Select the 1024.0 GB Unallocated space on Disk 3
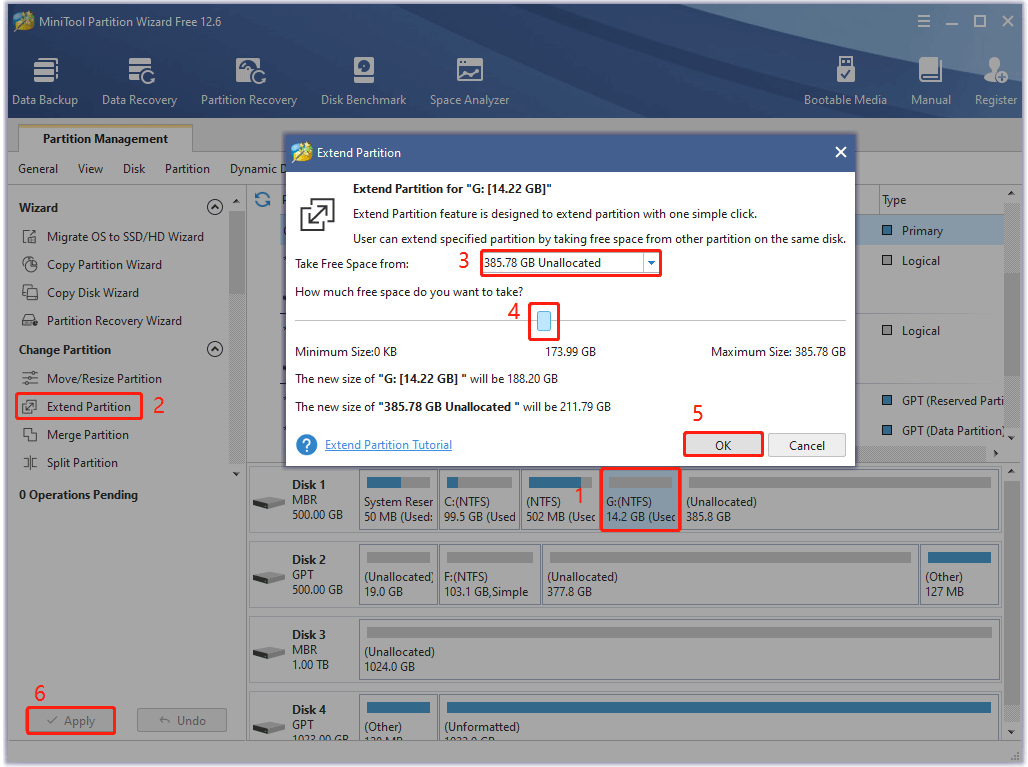Image resolution: width=1028 pixels, height=767 pixels. (x=679, y=649)
